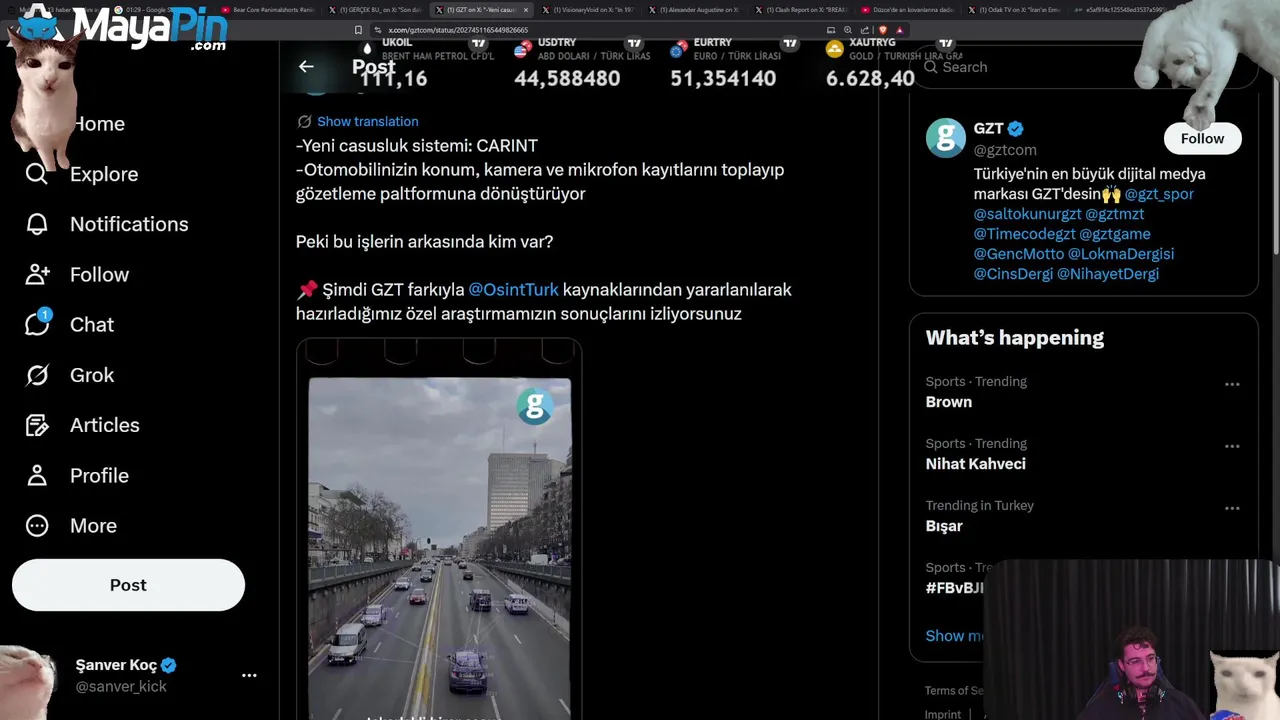The height and width of the screenshot is (720, 1280).
Task: Open the @CinsDergi mention
Action: tap(1013, 274)
